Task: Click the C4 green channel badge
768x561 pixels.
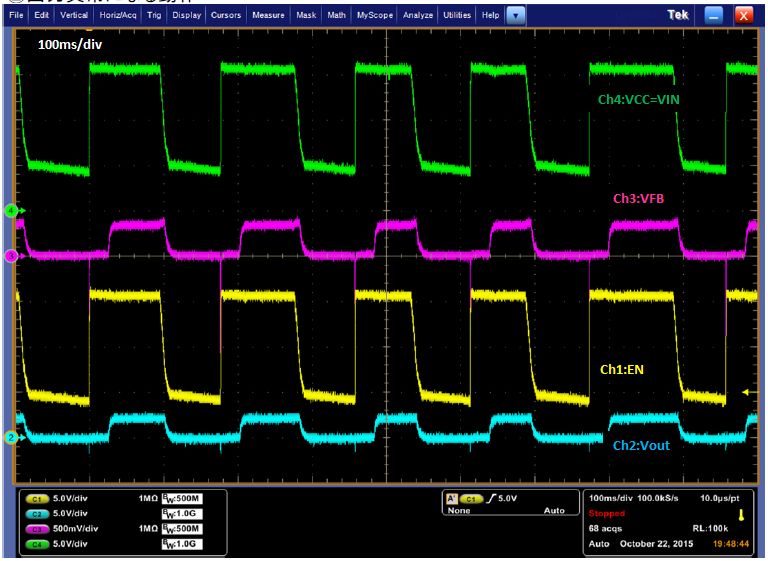Action: 37,544
